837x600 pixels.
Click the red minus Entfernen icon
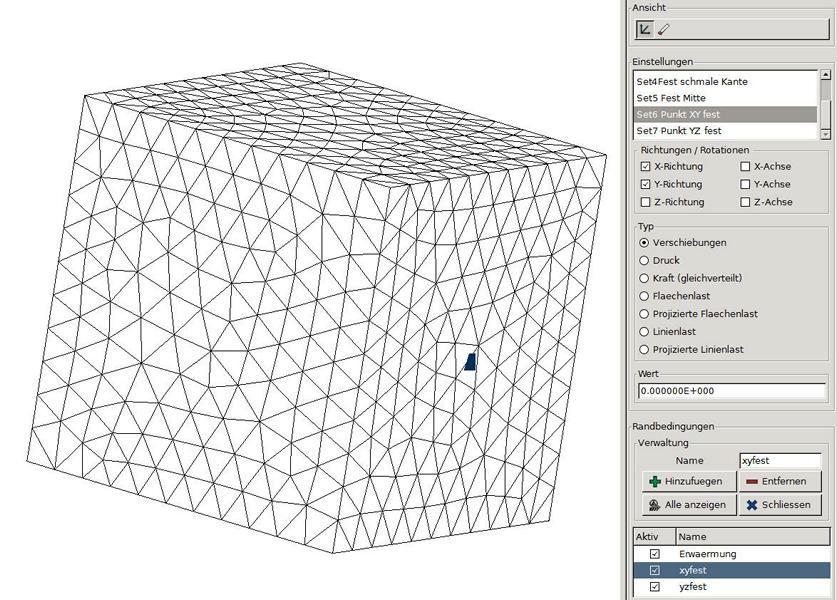coord(752,481)
